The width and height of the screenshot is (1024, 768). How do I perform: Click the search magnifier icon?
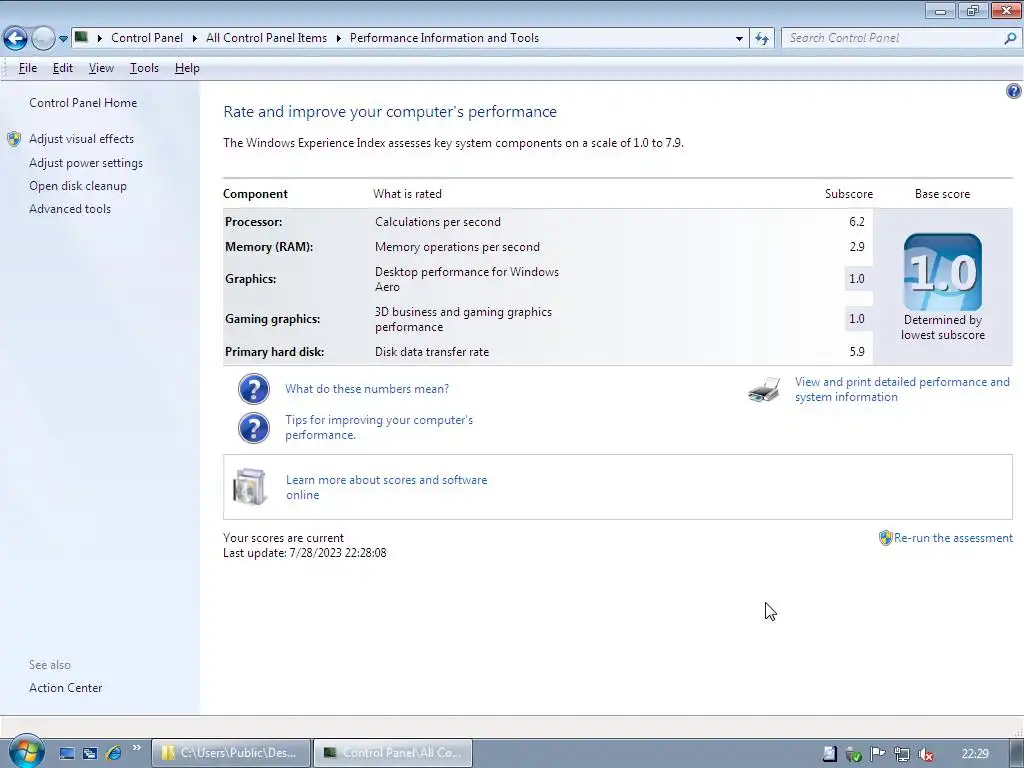[1010, 38]
